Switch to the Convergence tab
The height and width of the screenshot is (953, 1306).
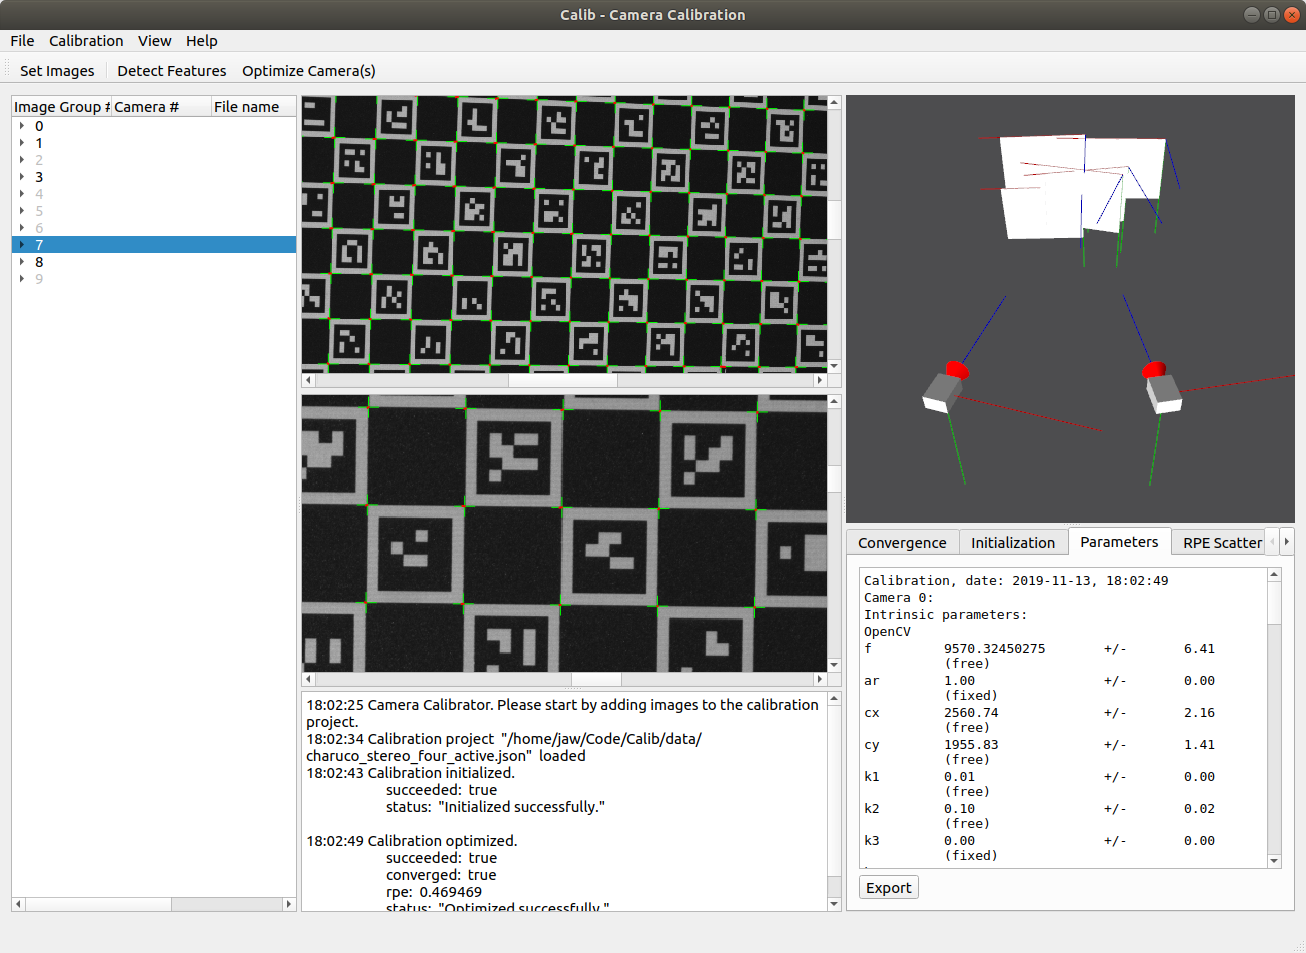tap(901, 543)
